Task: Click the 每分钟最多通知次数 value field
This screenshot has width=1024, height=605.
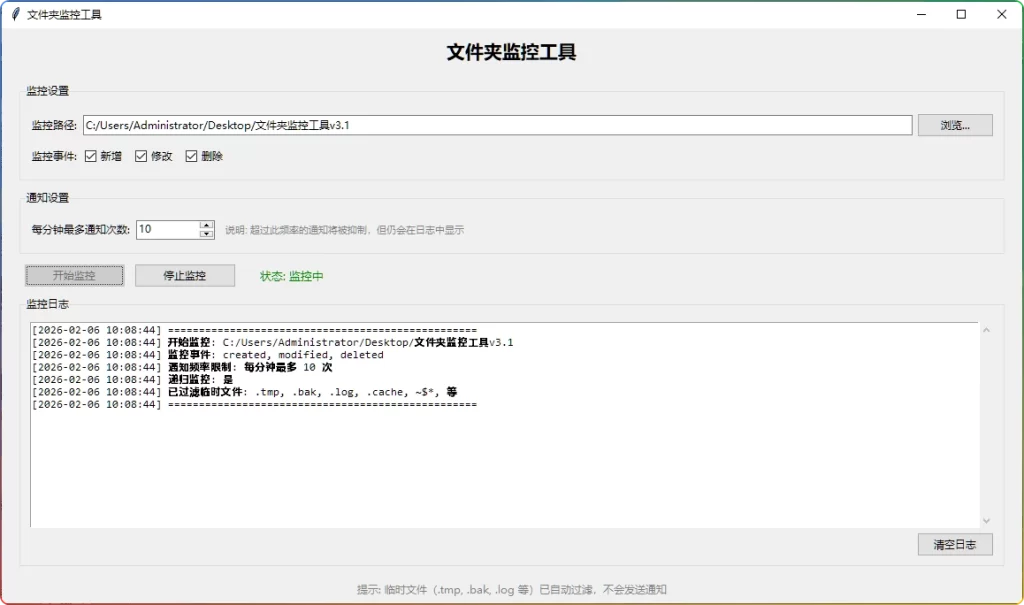Action: pos(170,229)
